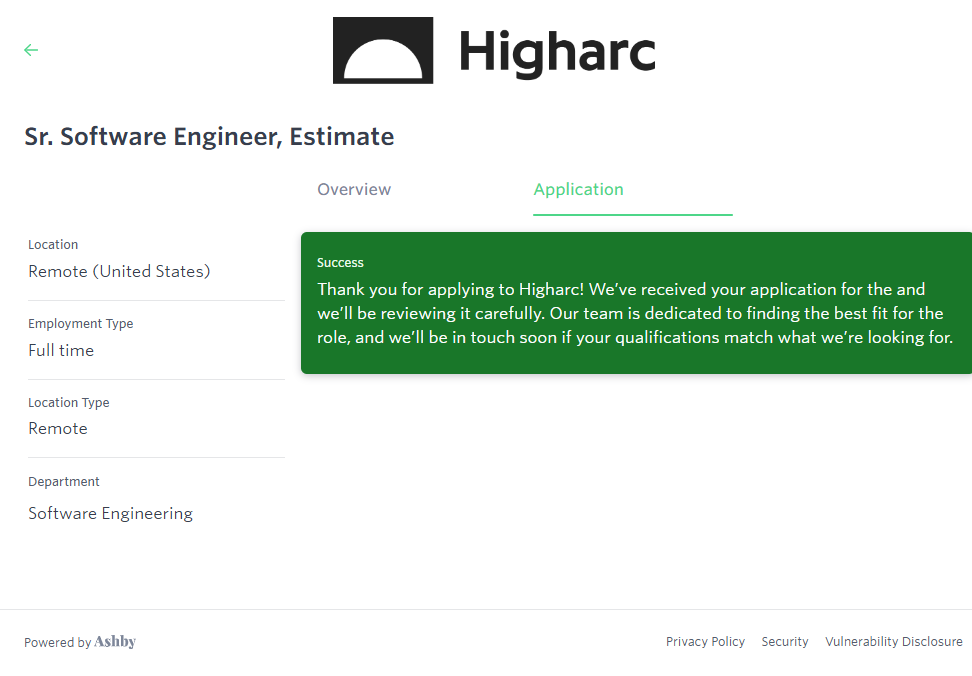
Task: Click the 'Employment Type' label
Action: [80, 324]
